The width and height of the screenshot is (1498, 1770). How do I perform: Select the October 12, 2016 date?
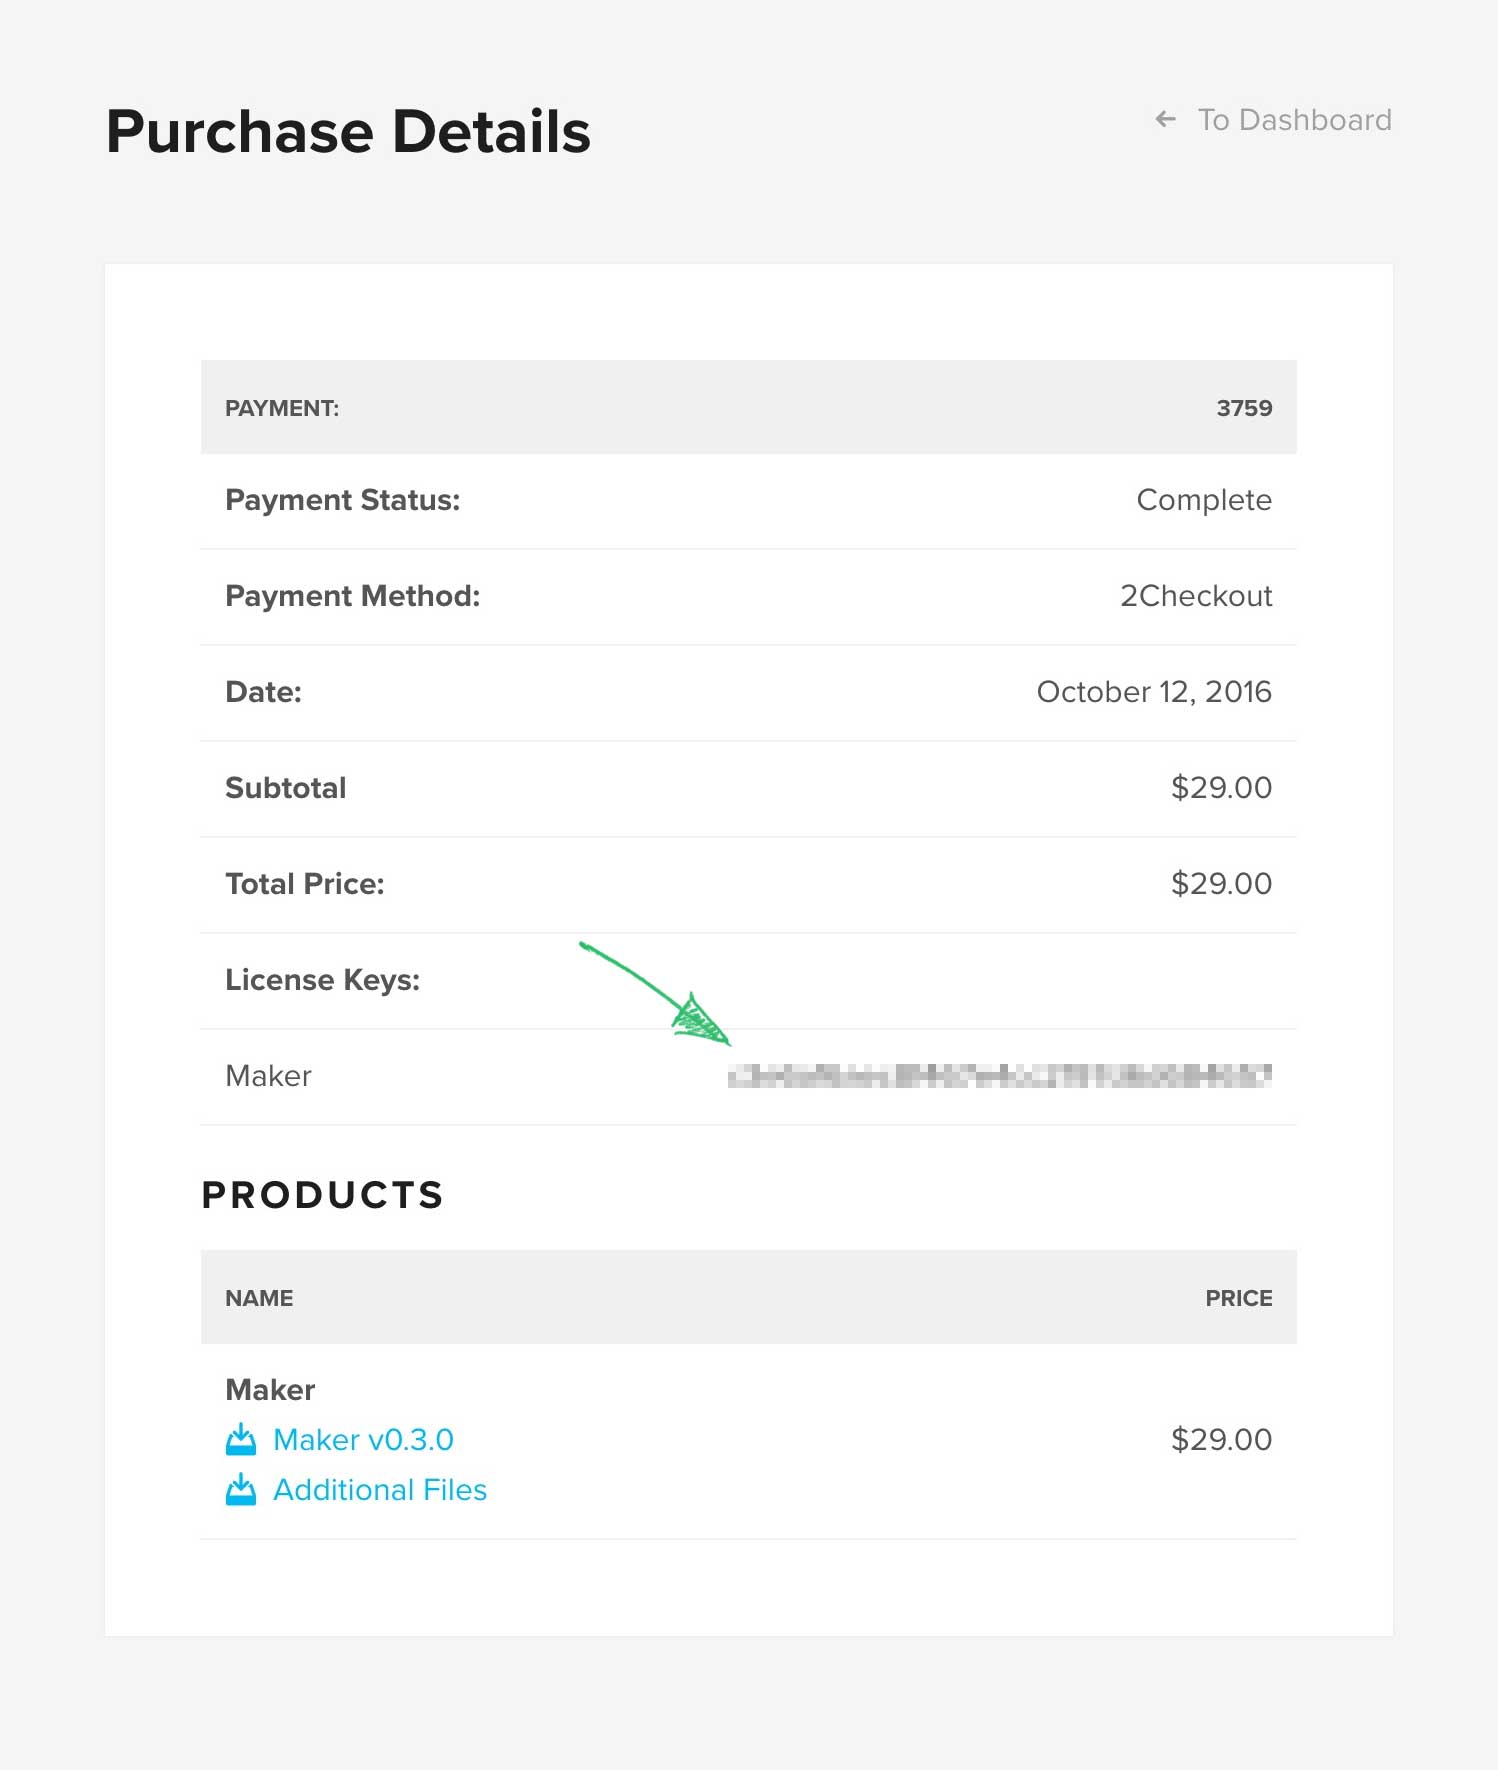[x=1154, y=692]
